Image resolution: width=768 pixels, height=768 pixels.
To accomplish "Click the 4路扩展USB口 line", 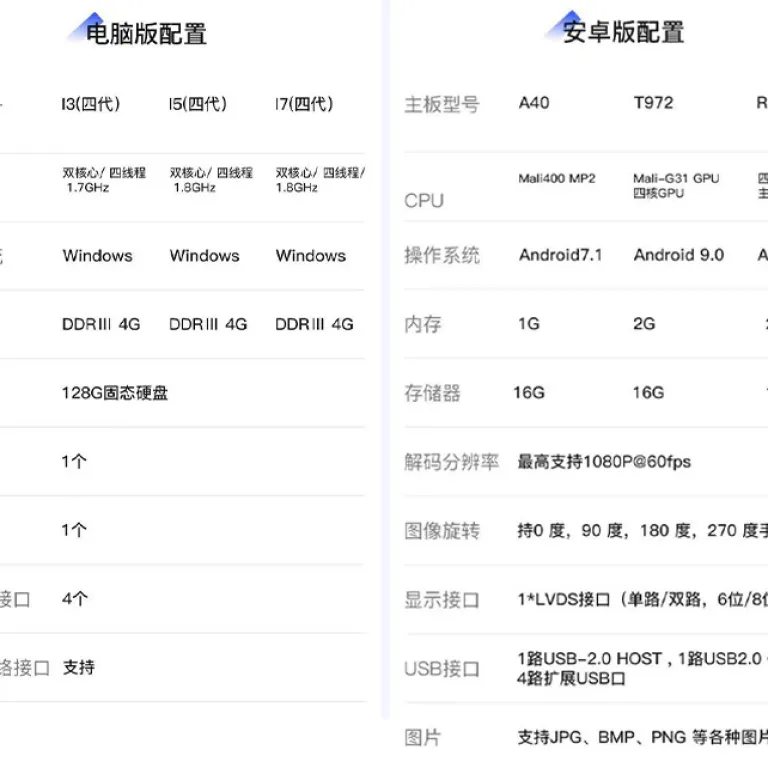I will point(571,678).
